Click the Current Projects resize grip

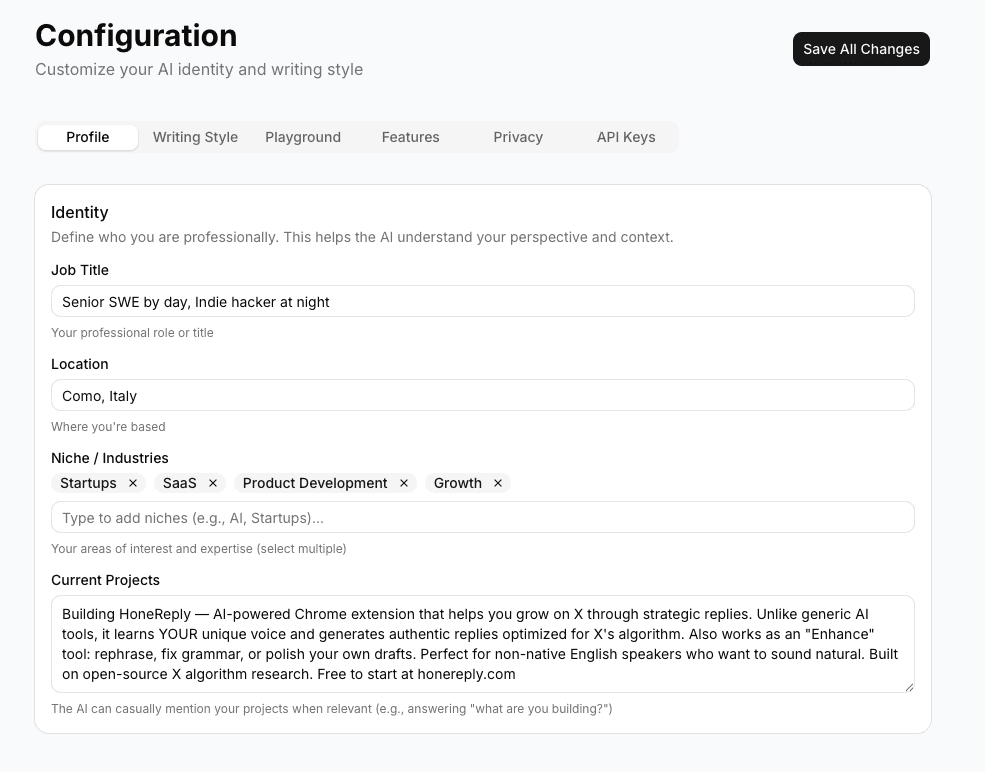909,685
